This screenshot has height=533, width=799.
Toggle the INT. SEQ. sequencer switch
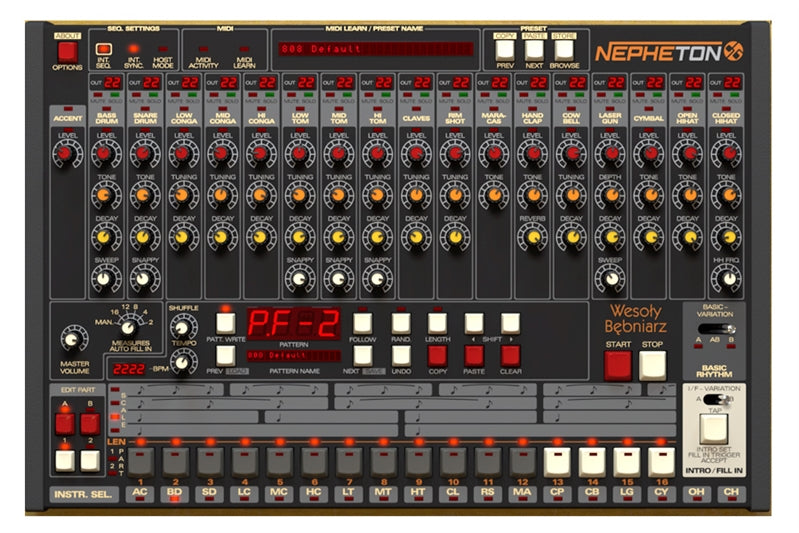coord(103,48)
